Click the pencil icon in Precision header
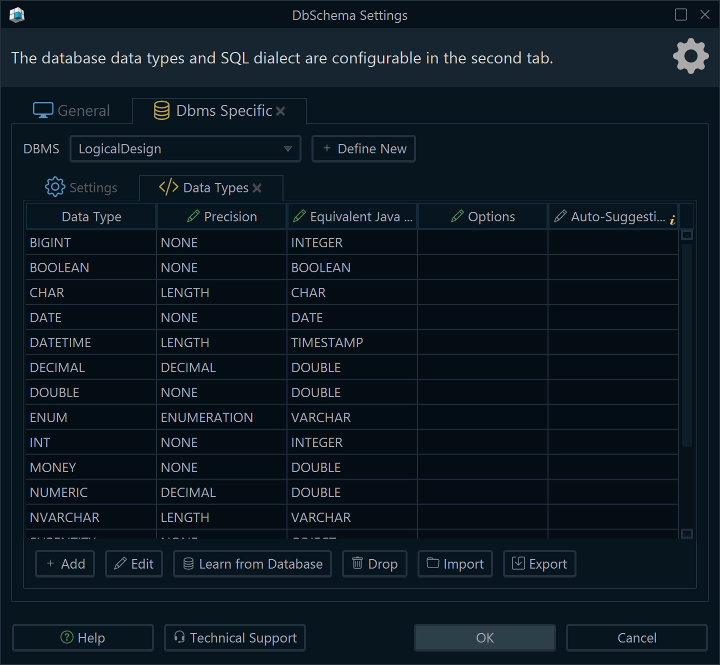720x665 pixels. point(193,216)
